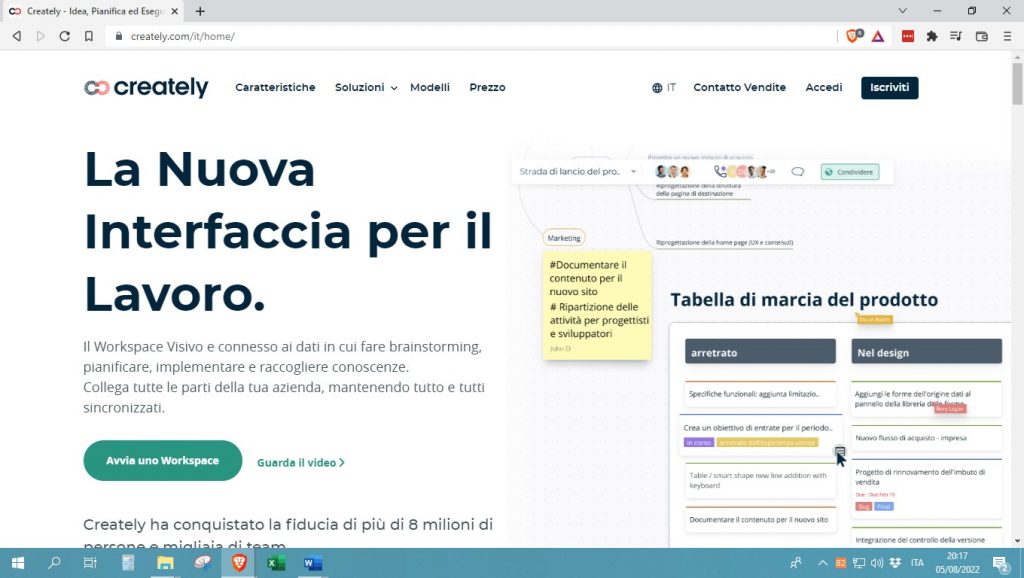
Task: Open the Brave Shields lion icon
Action: click(852, 36)
